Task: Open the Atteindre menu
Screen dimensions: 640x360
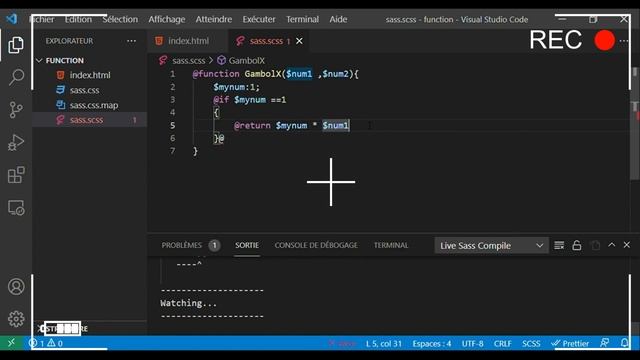Action: coord(213,19)
